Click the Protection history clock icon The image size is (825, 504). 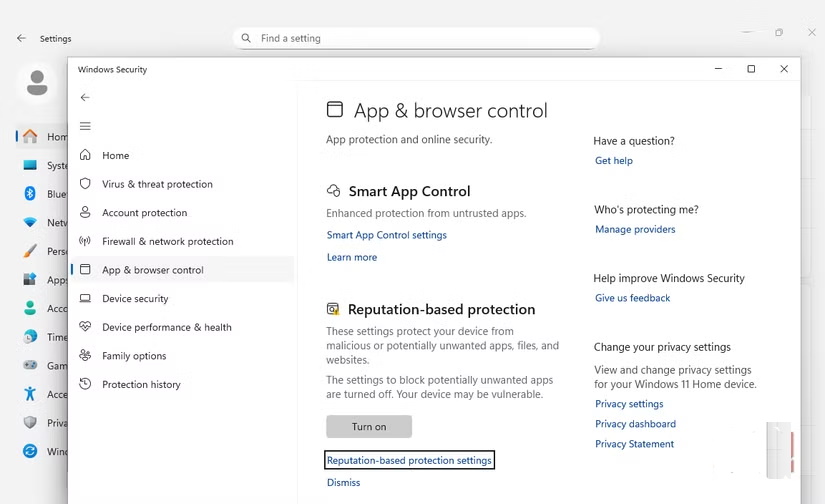pos(85,384)
